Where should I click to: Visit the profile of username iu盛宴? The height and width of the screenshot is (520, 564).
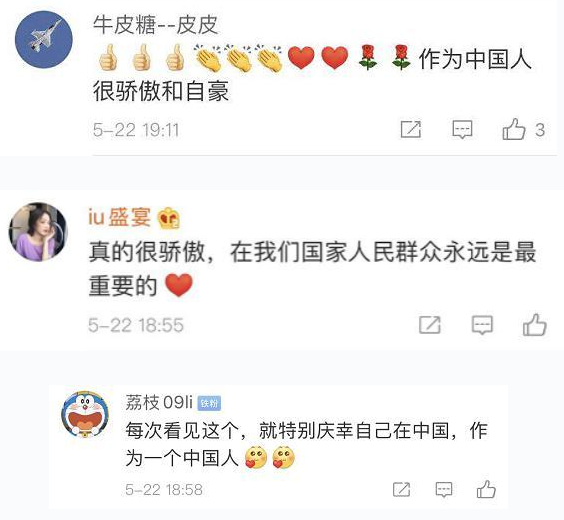coord(119,217)
